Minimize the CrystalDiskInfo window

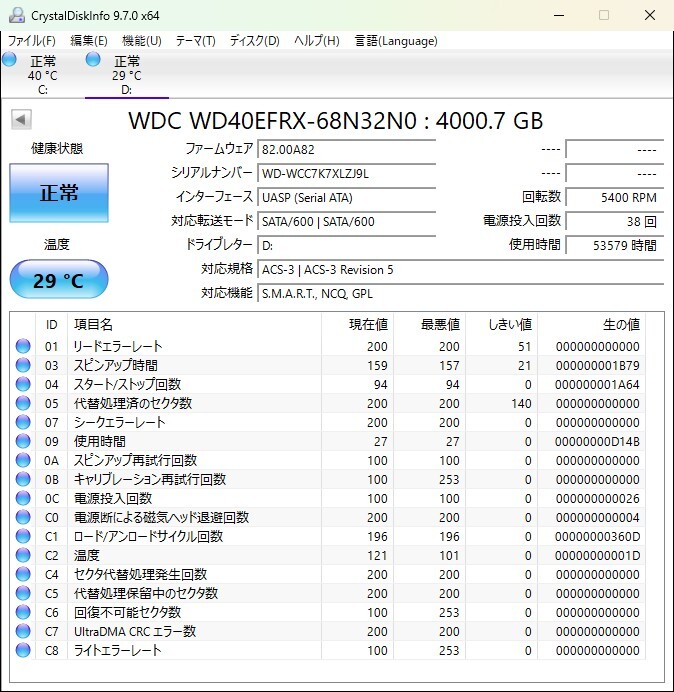tap(559, 15)
